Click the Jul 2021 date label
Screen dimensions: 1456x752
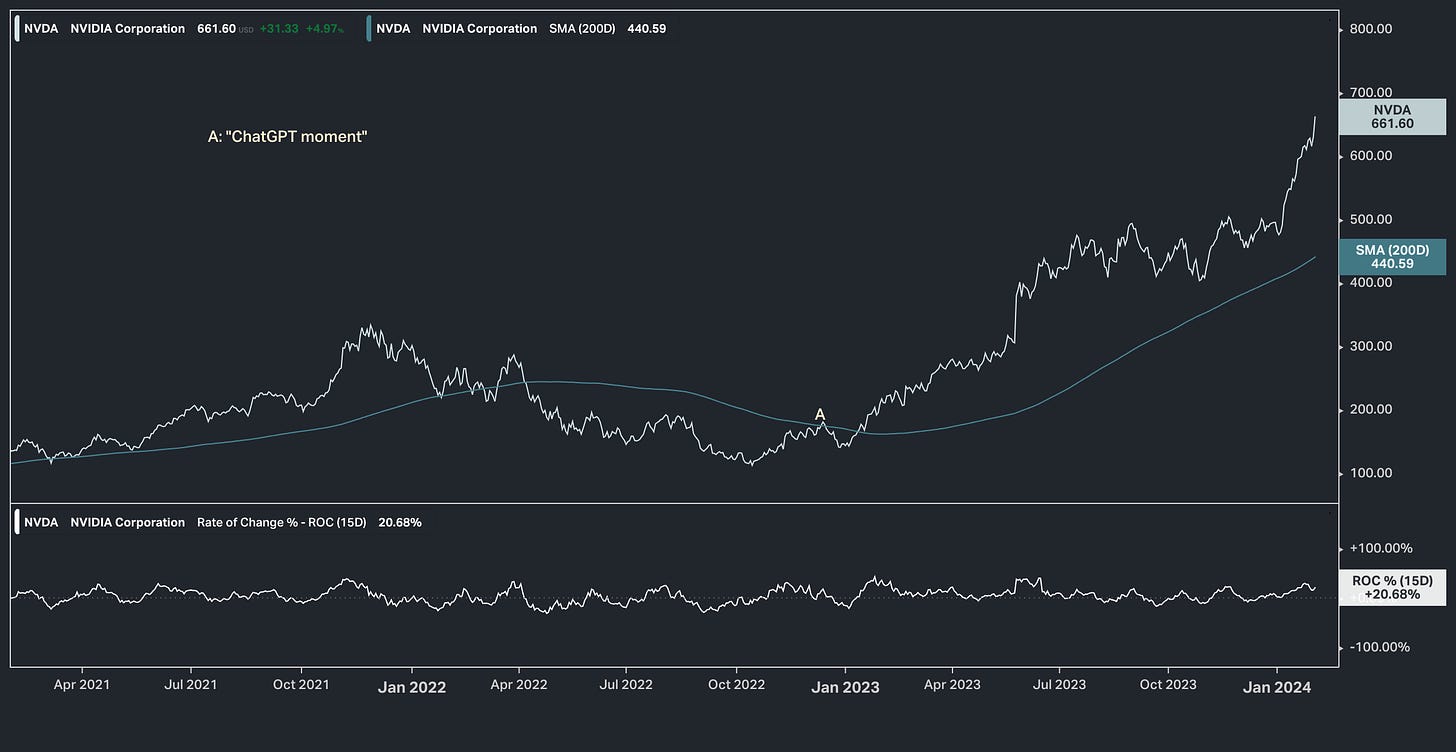coord(191,685)
